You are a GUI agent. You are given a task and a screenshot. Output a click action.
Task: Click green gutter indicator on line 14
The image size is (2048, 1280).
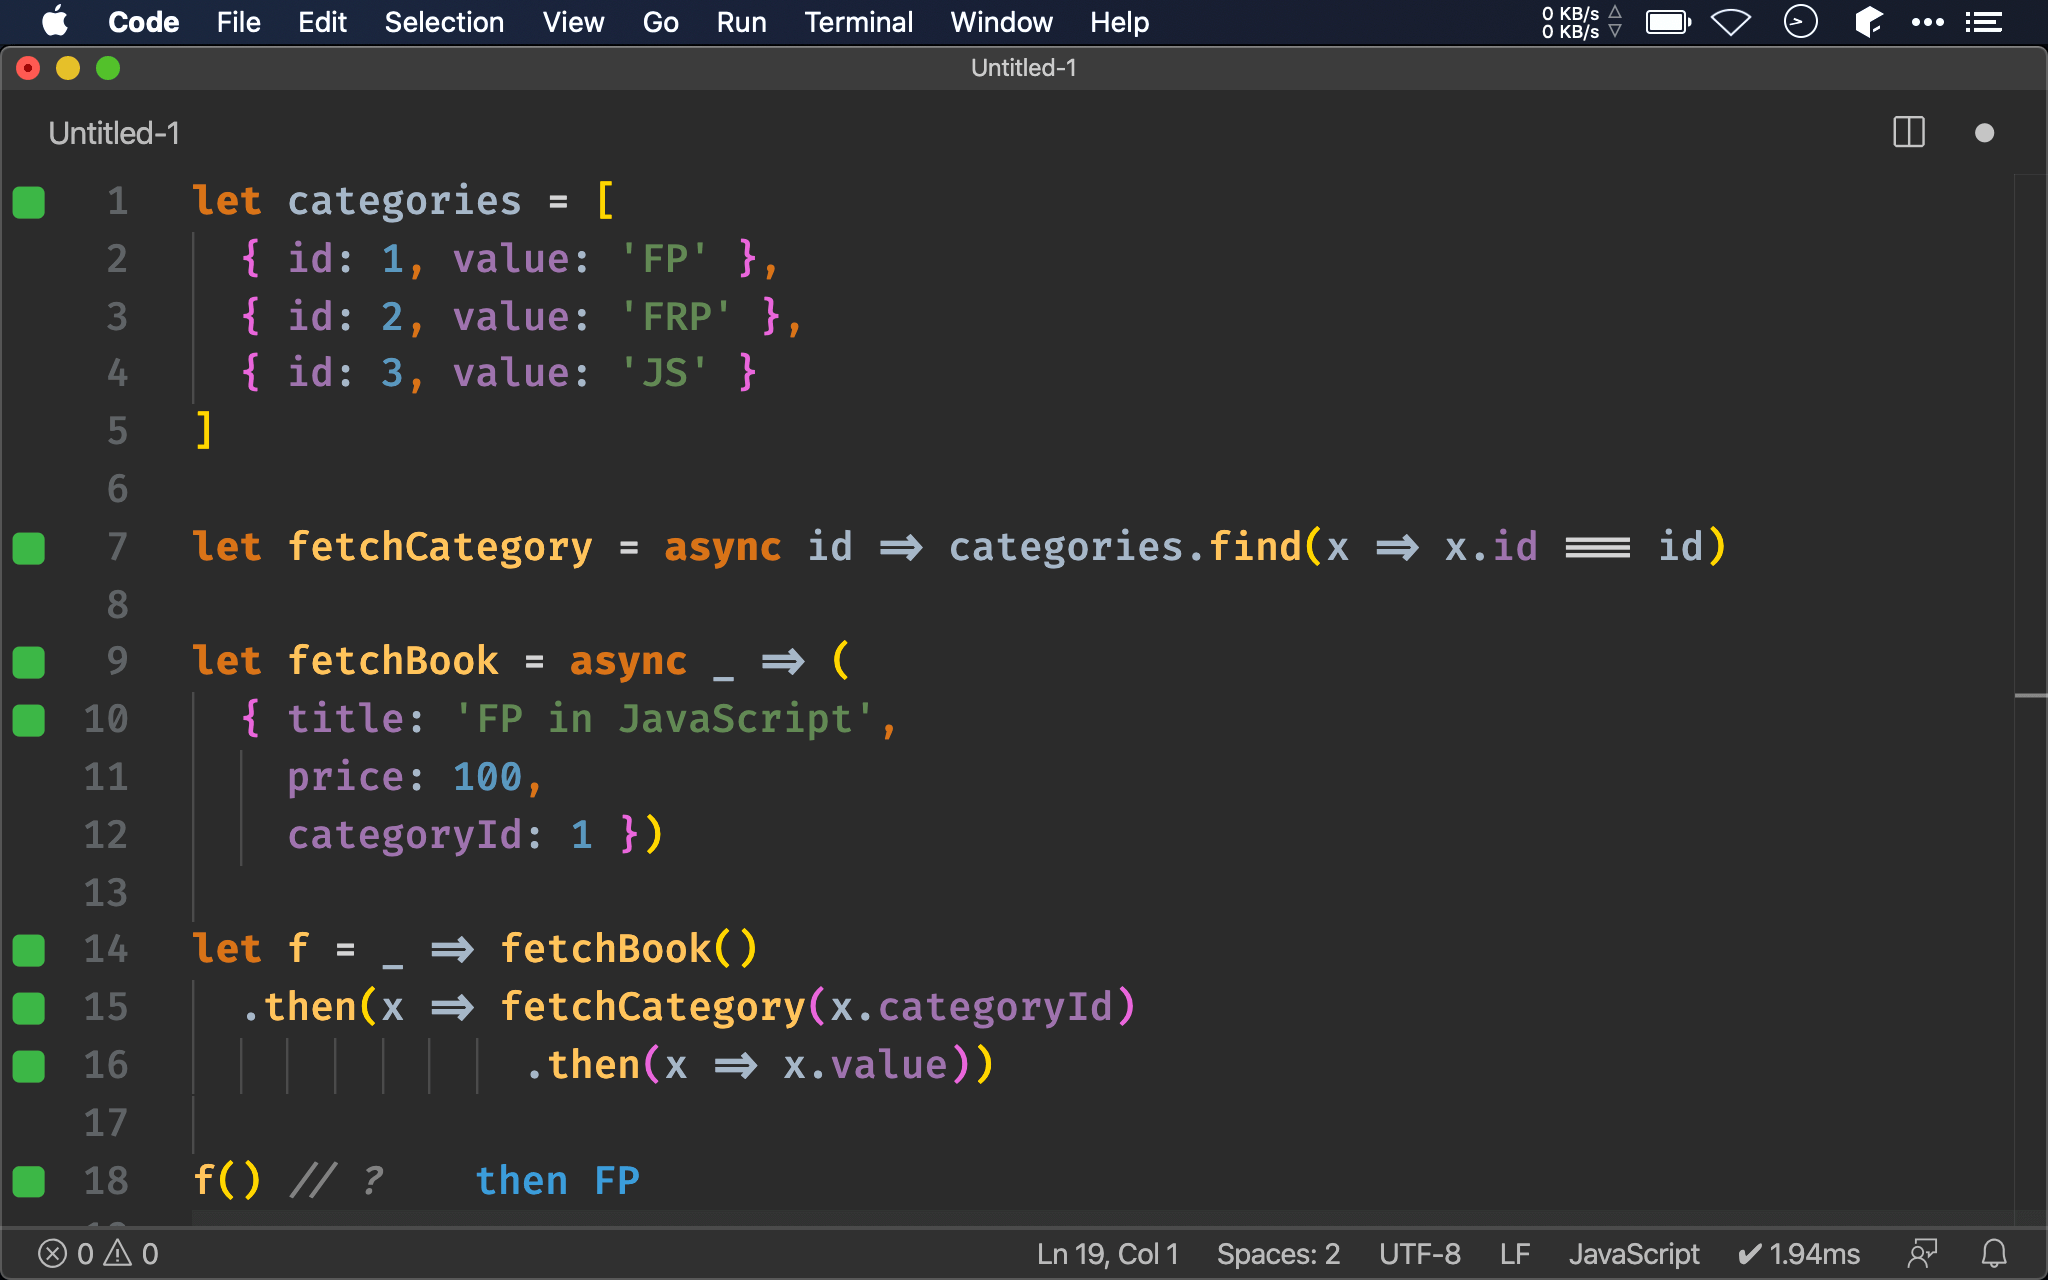pos(29,950)
